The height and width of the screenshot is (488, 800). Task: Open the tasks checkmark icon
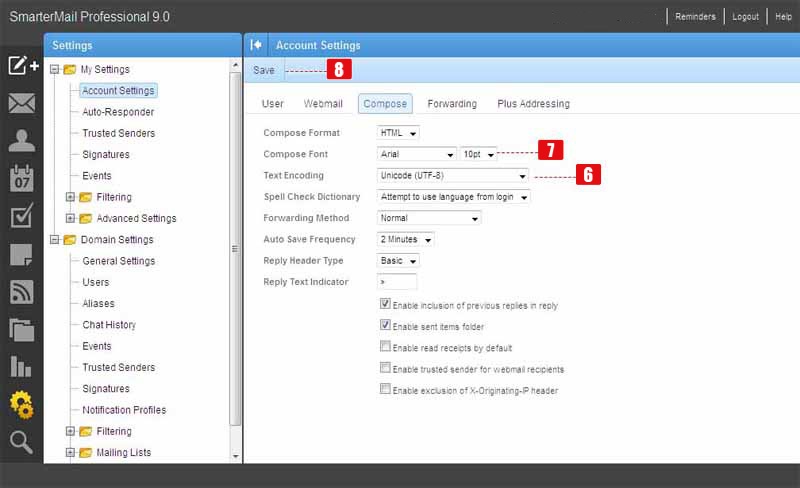pyautogui.click(x=21, y=217)
